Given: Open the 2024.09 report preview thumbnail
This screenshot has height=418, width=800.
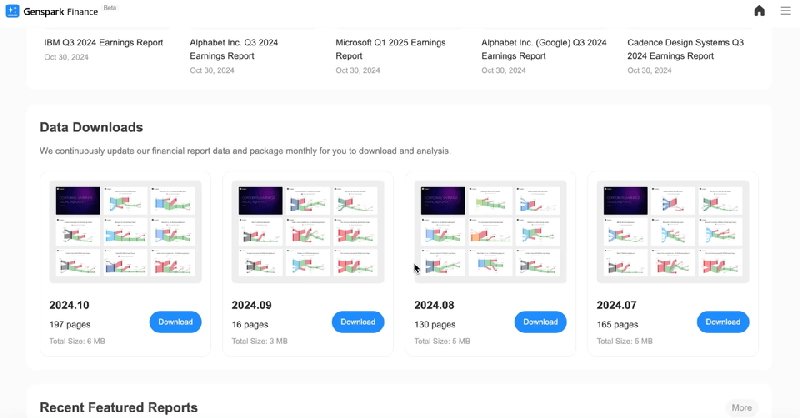Looking at the screenshot, I should tap(308, 232).
